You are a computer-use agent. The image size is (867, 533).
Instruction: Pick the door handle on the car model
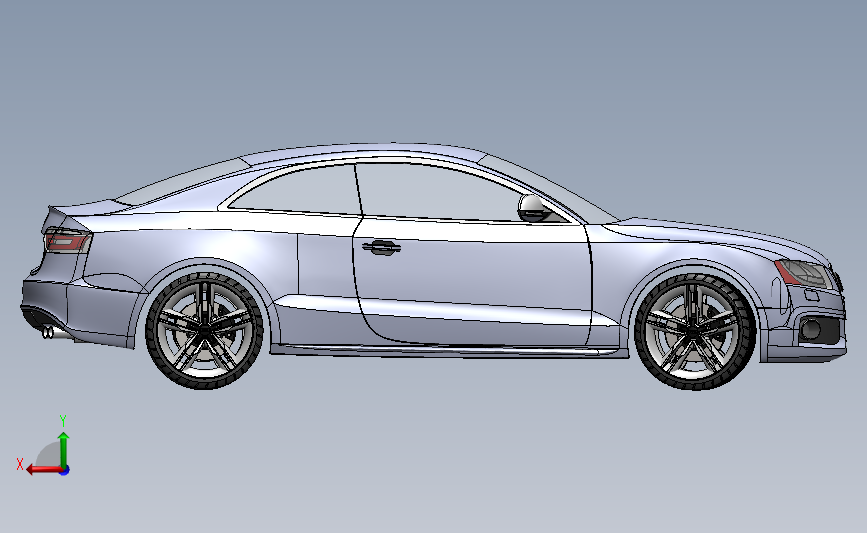[381, 248]
